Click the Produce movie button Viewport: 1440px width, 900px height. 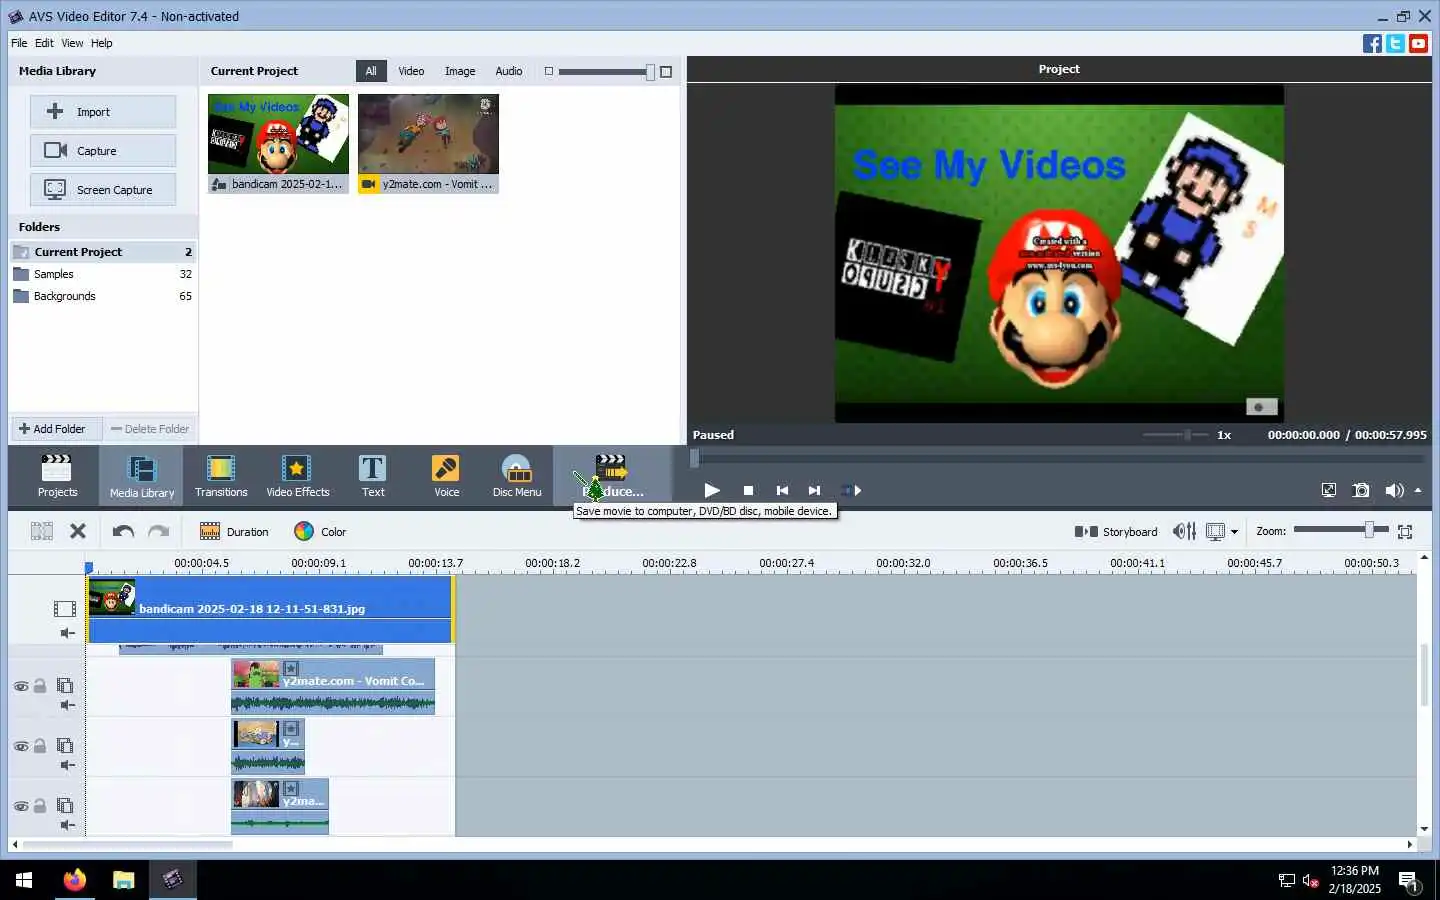tap(612, 475)
